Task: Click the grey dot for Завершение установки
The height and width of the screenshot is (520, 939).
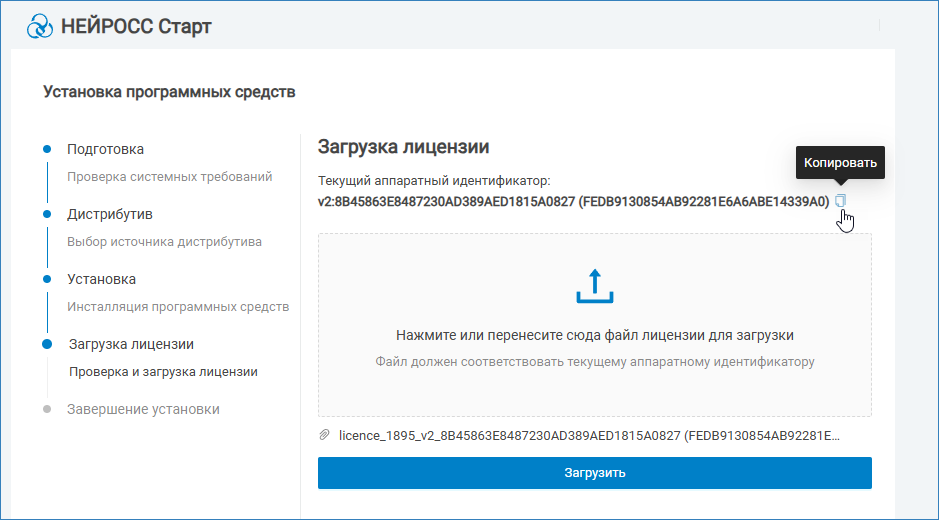Action: [x=47, y=409]
